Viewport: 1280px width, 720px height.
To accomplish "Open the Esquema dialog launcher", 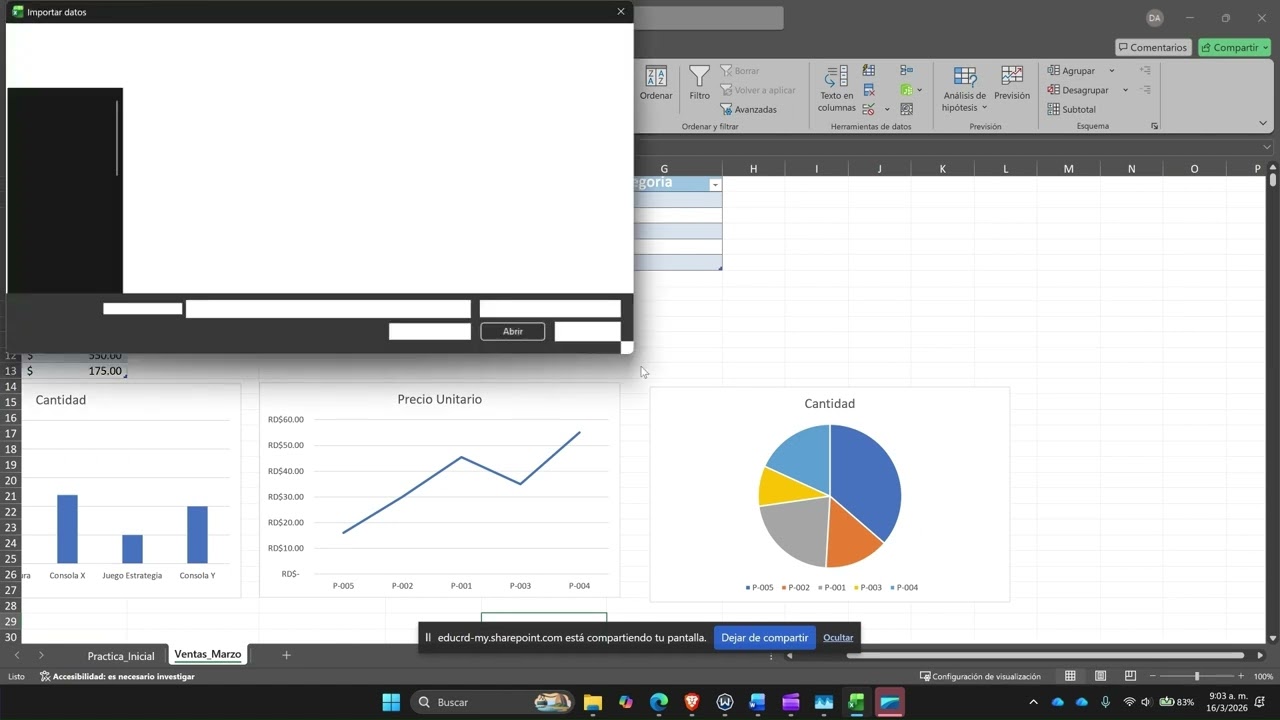I will [1155, 126].
